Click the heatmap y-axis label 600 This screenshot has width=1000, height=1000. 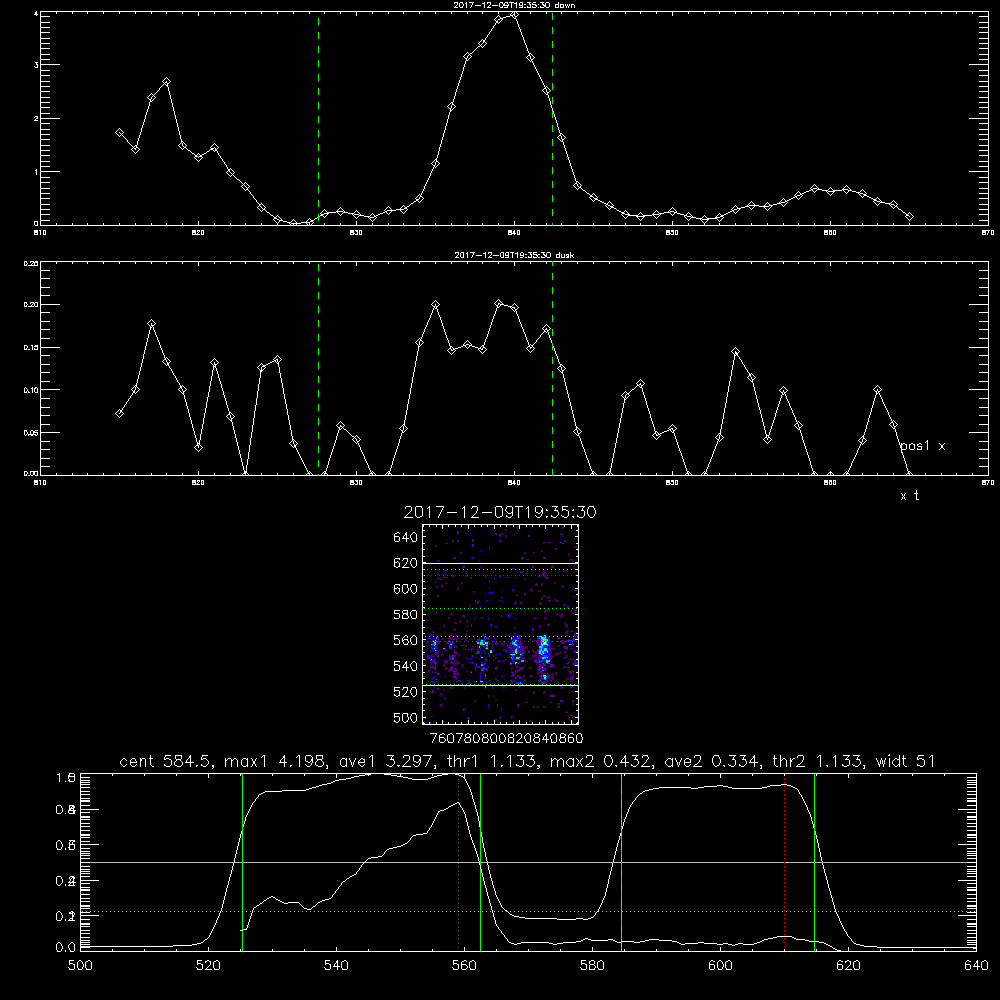(x=406, y=589)
